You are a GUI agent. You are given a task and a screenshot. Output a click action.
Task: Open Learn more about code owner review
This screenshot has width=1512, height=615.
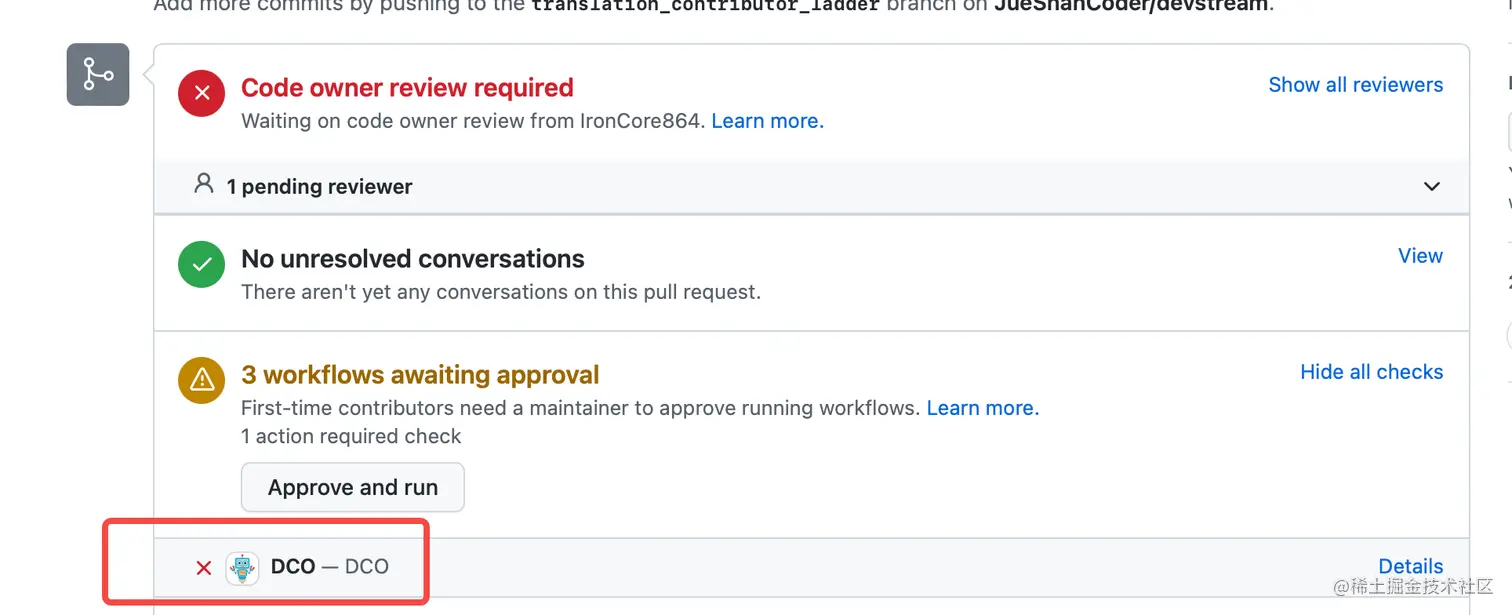click(767, 121)
